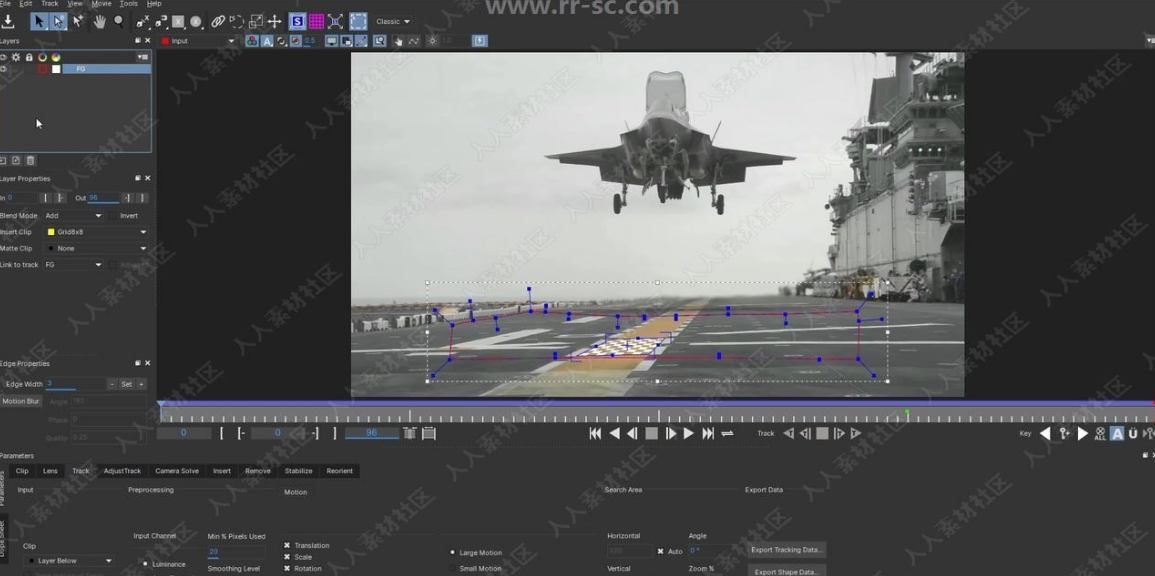This screenshot has height=576, width=1155.
Task: Click the Motion Blur button
Action: pyautogui.click(x=21, y=401)
